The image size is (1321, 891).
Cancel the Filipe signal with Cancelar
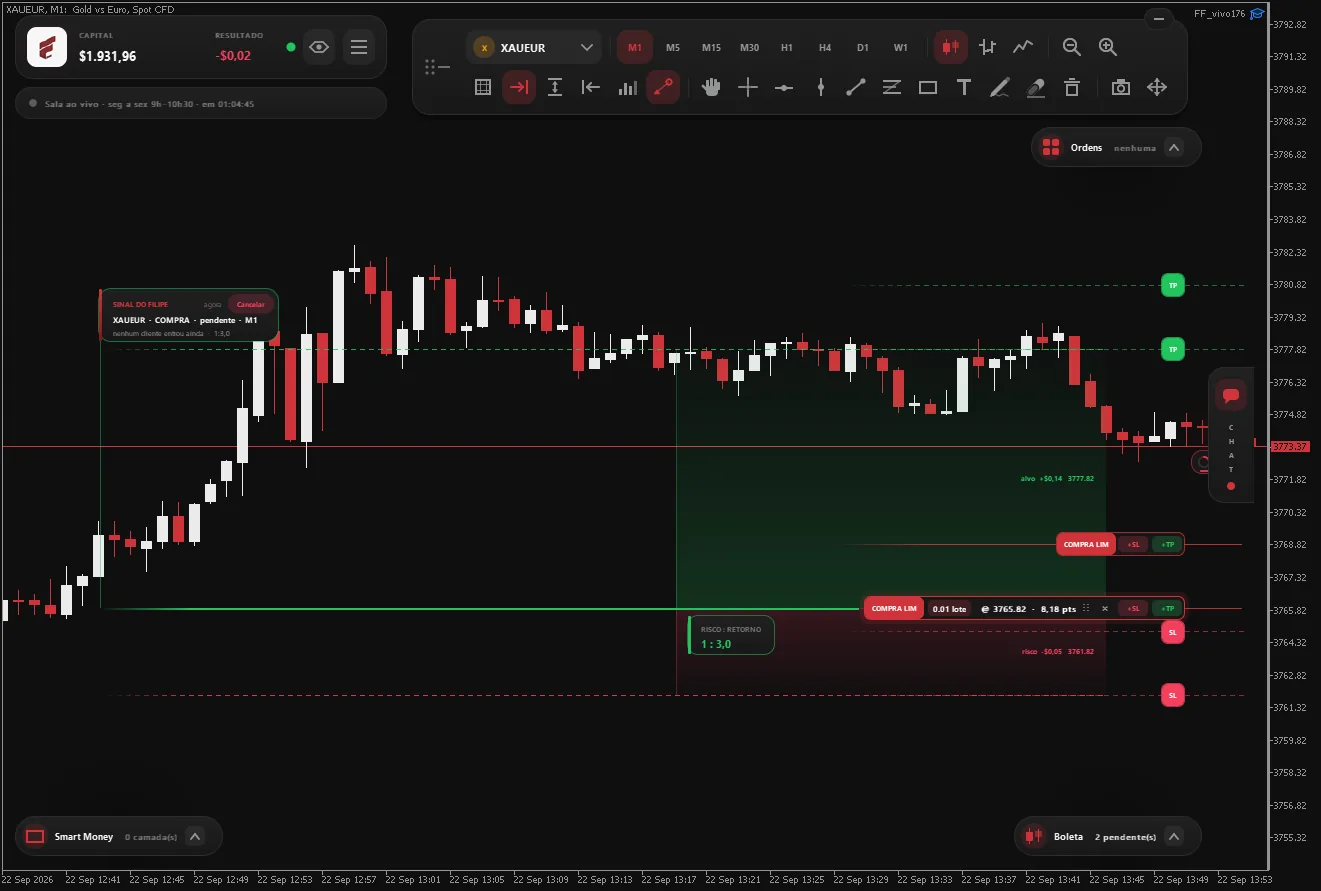[250, 304]
